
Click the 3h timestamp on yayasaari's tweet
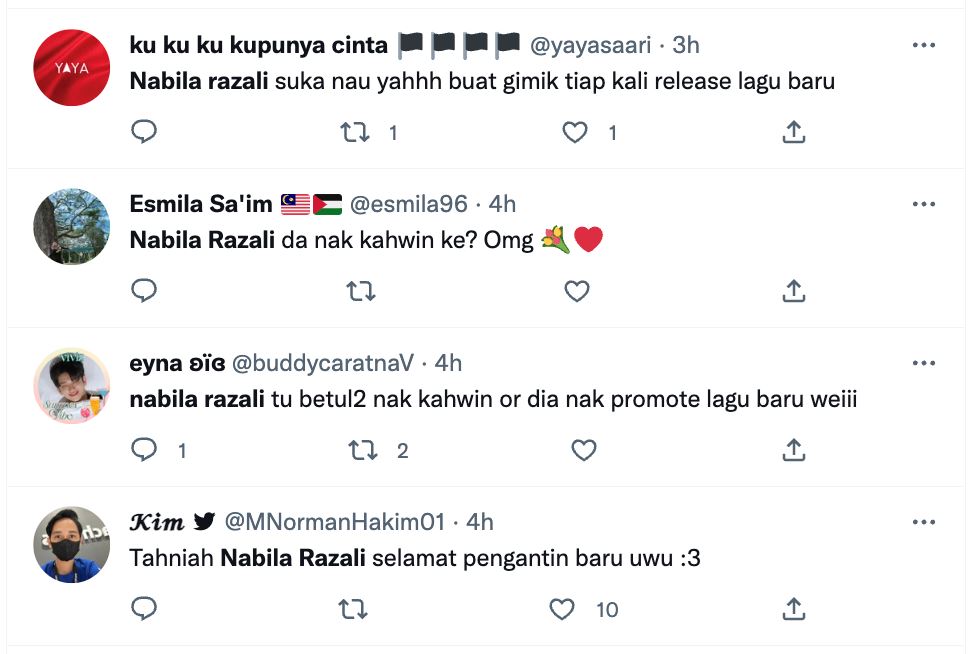[688, 45]
